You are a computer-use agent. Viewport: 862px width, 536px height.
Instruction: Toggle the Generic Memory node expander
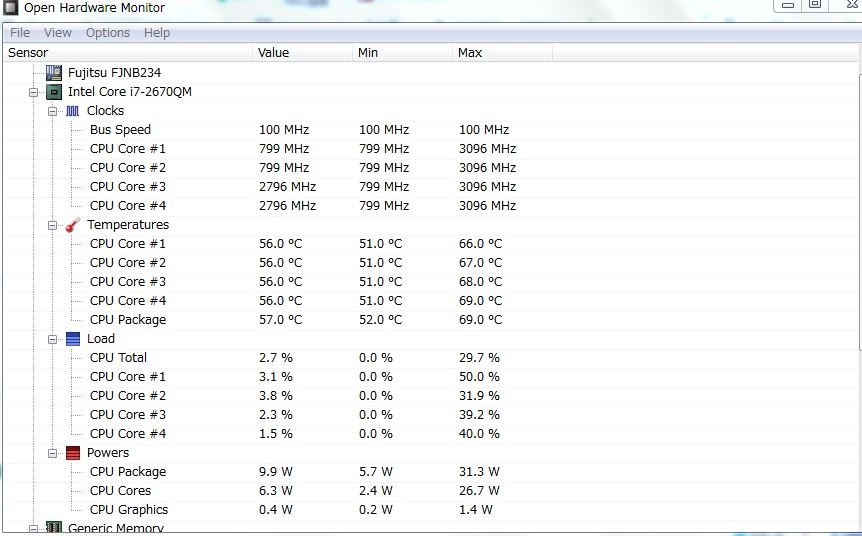(34, 529)
